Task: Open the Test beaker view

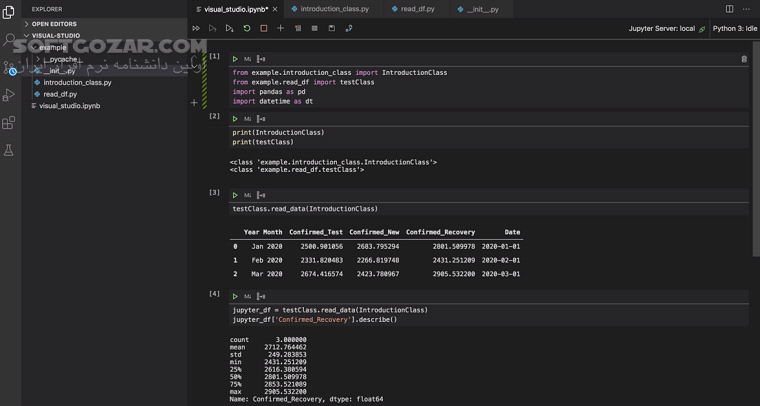Action: 9,151
